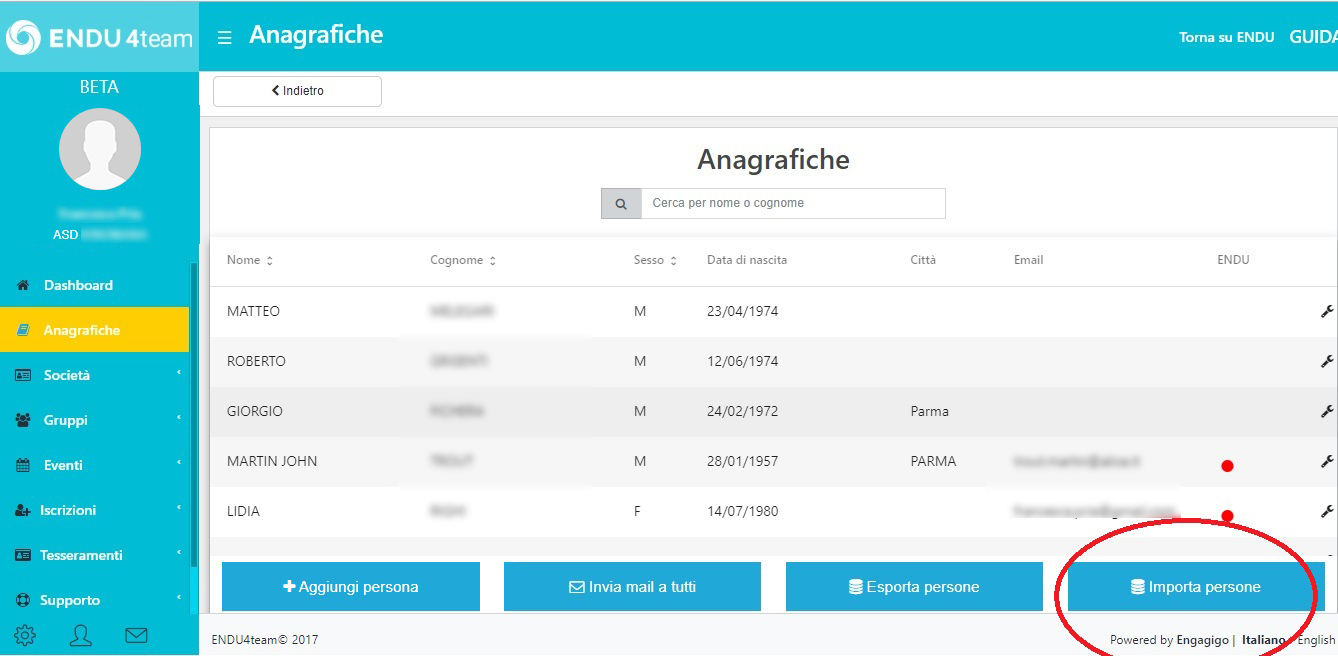Click the Email column header
The image size is (1338, 656).
tap(1028, 260)
